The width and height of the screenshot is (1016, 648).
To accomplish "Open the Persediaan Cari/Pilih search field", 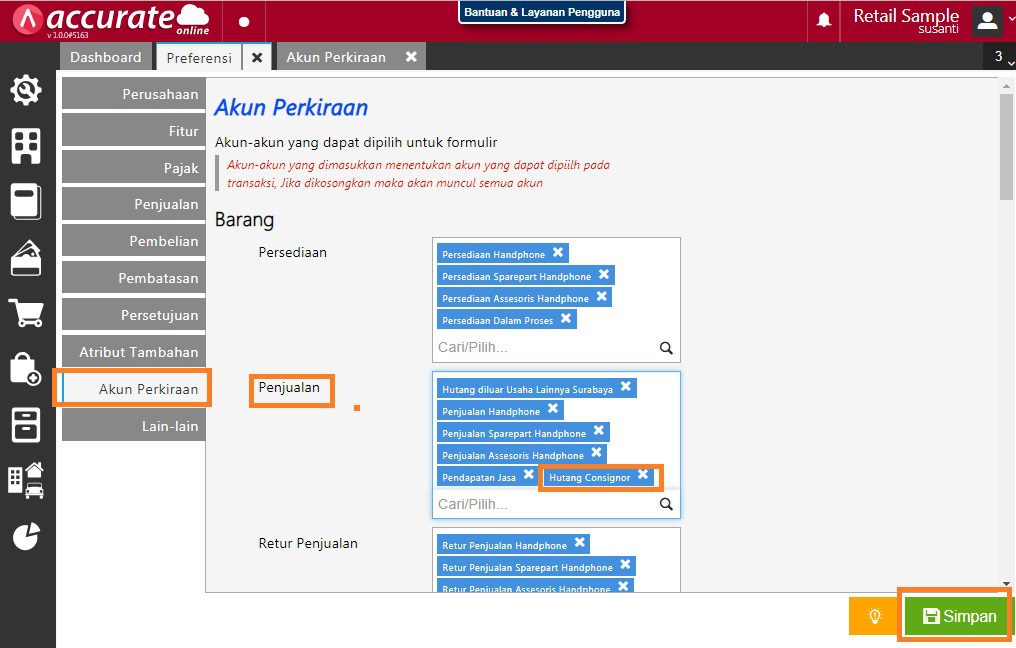I will (x=546, y=347).
